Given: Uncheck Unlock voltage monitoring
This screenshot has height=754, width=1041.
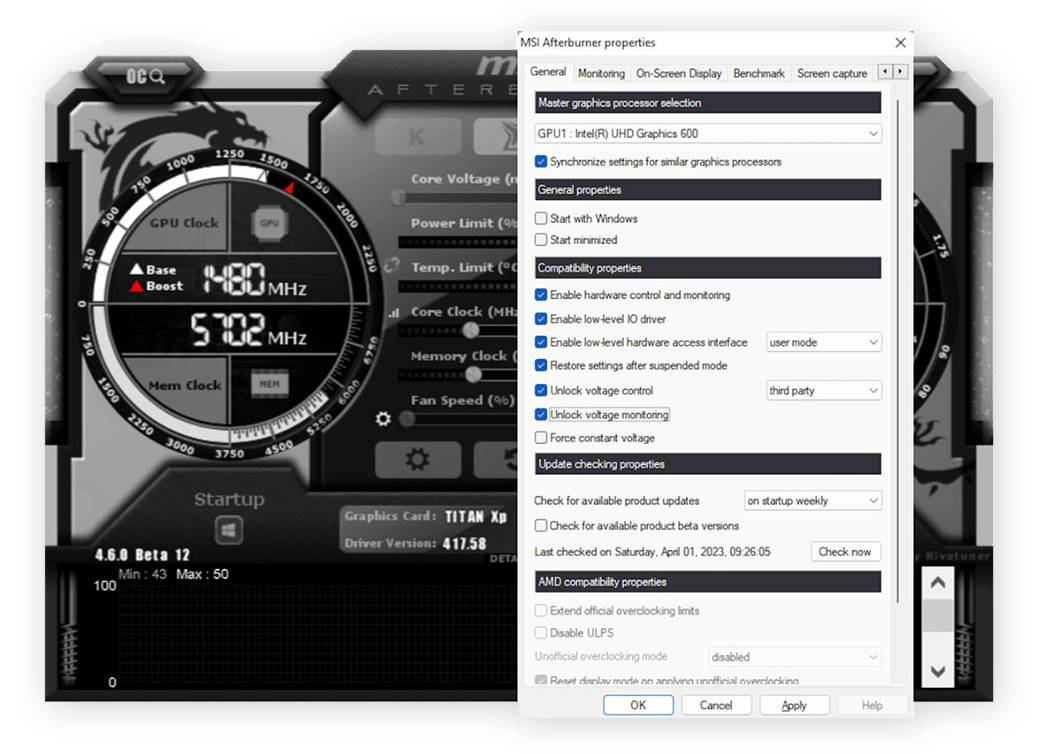Looking at the screenshot, I should (541, 415).
